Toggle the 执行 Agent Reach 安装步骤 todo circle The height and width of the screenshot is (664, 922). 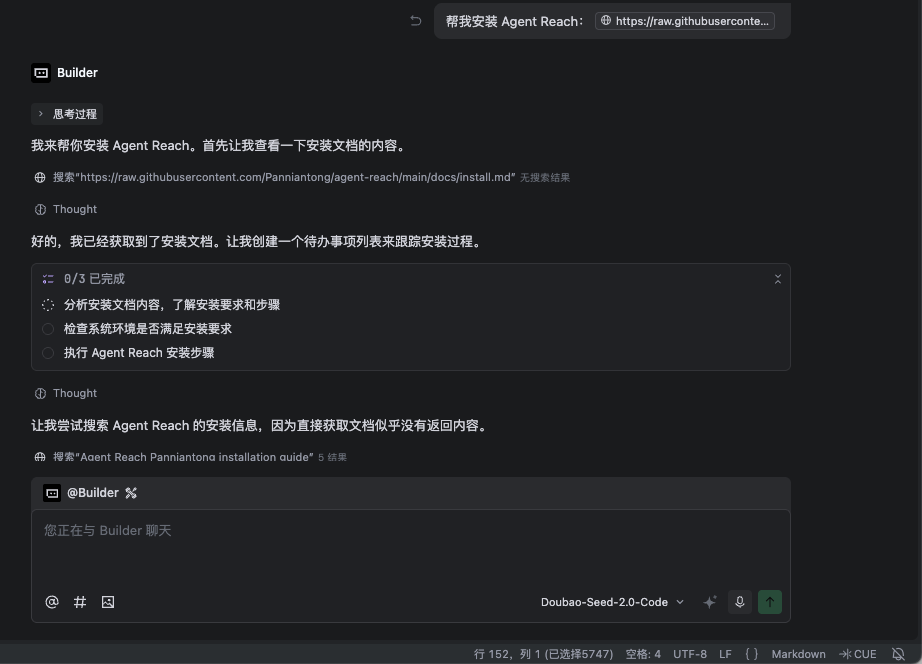click(48, 353)
